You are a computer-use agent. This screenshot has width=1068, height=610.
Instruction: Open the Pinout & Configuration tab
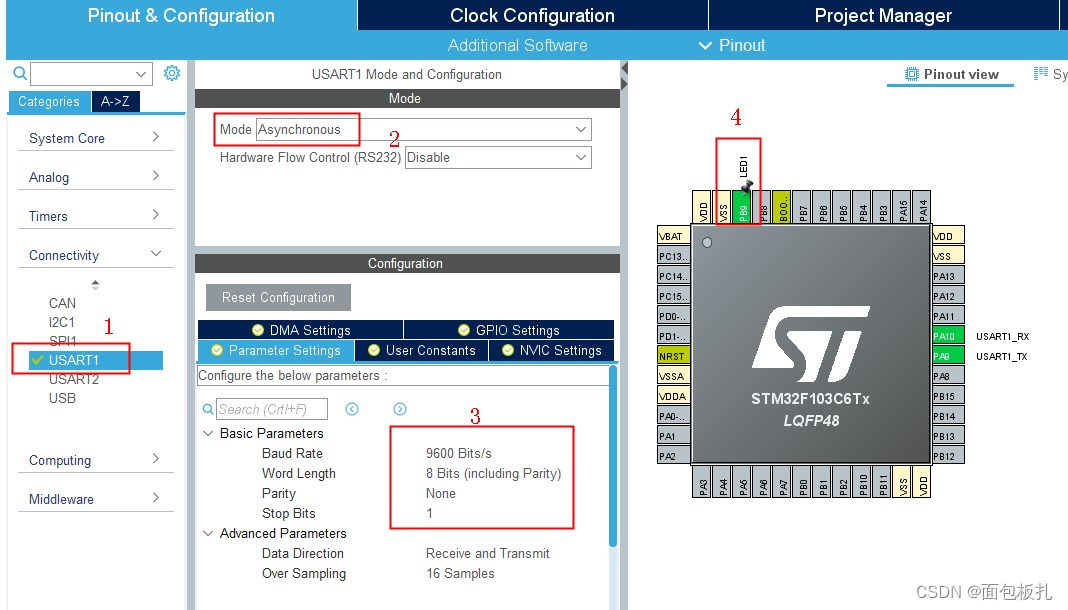pos(181,15)
